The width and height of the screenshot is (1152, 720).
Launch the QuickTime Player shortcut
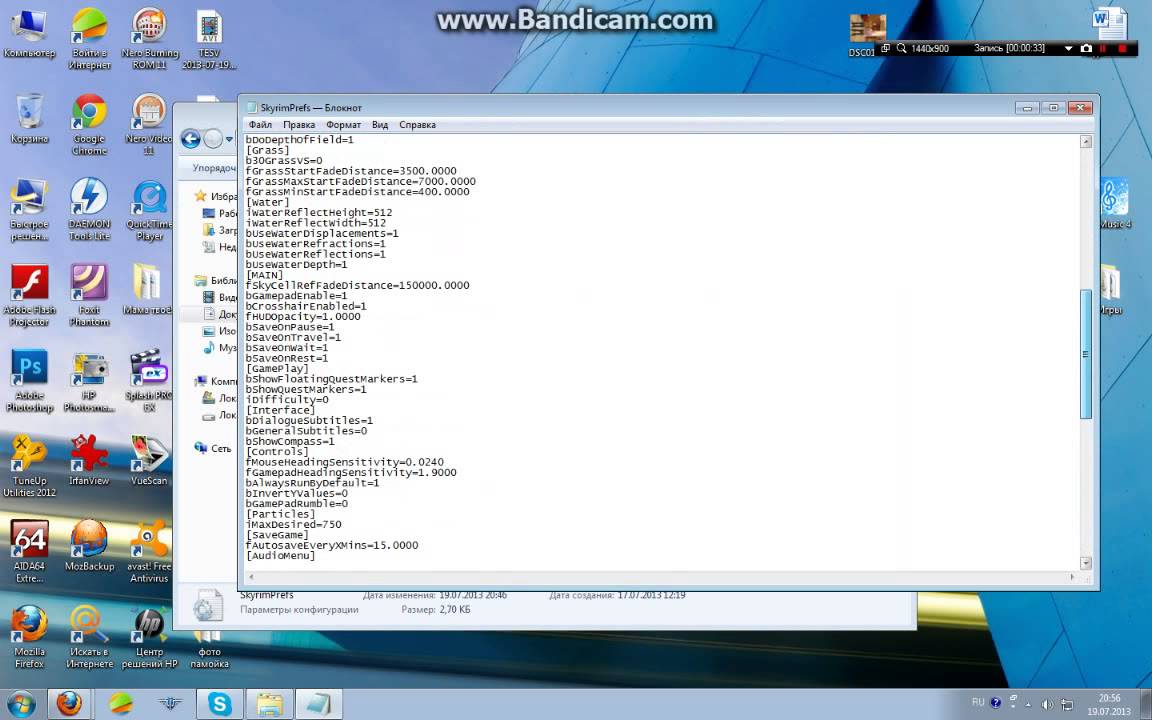tap(149, 209)
